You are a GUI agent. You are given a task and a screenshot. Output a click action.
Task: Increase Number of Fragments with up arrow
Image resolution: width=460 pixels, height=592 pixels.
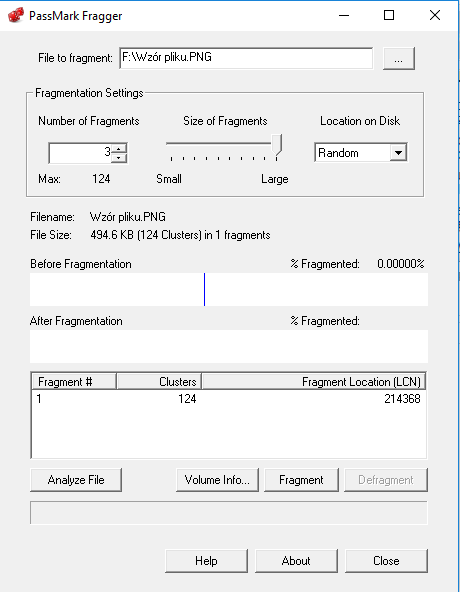coord(119,148)
